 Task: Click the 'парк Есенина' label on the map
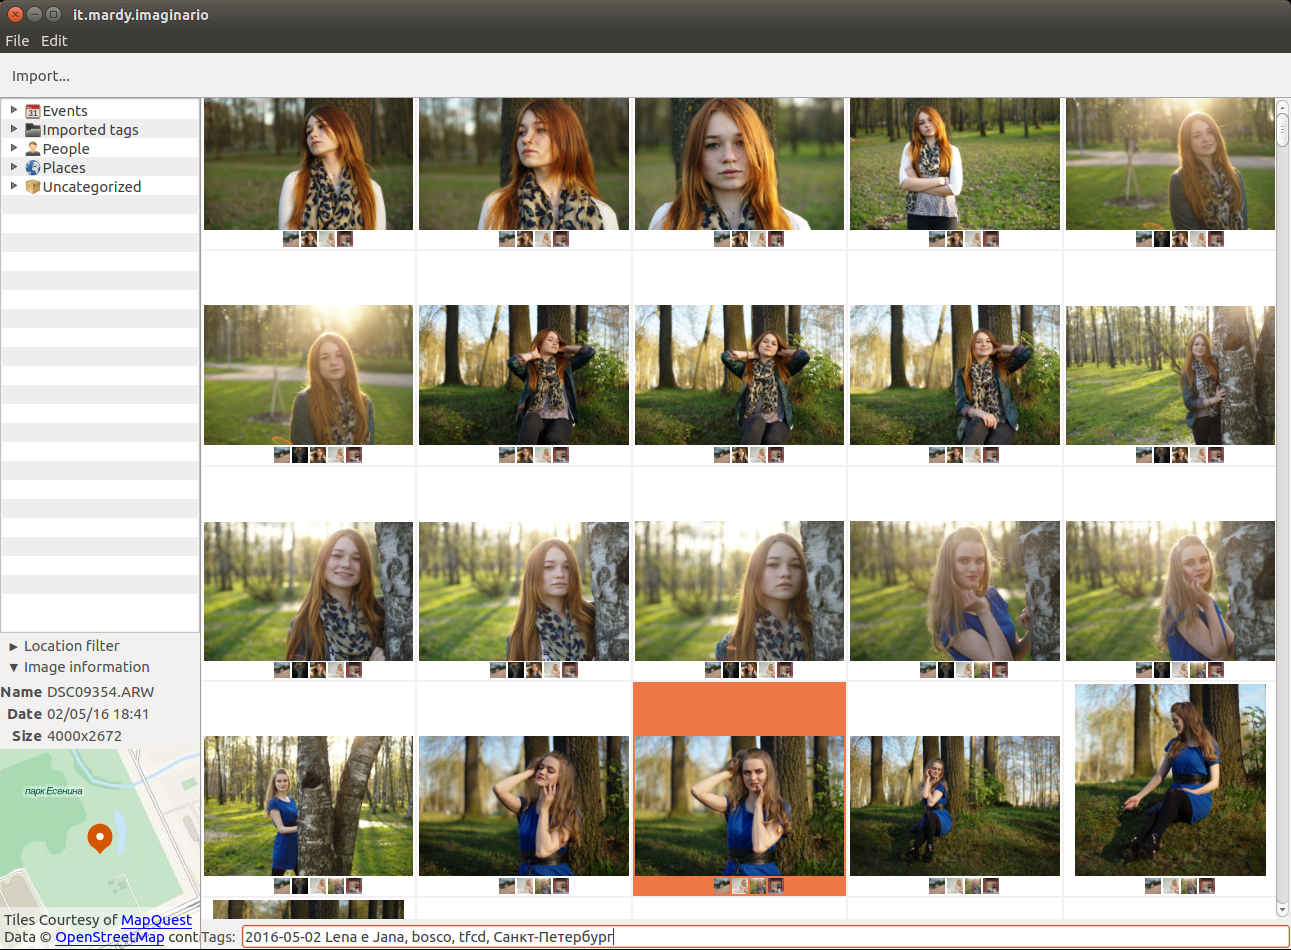point(54,791)
